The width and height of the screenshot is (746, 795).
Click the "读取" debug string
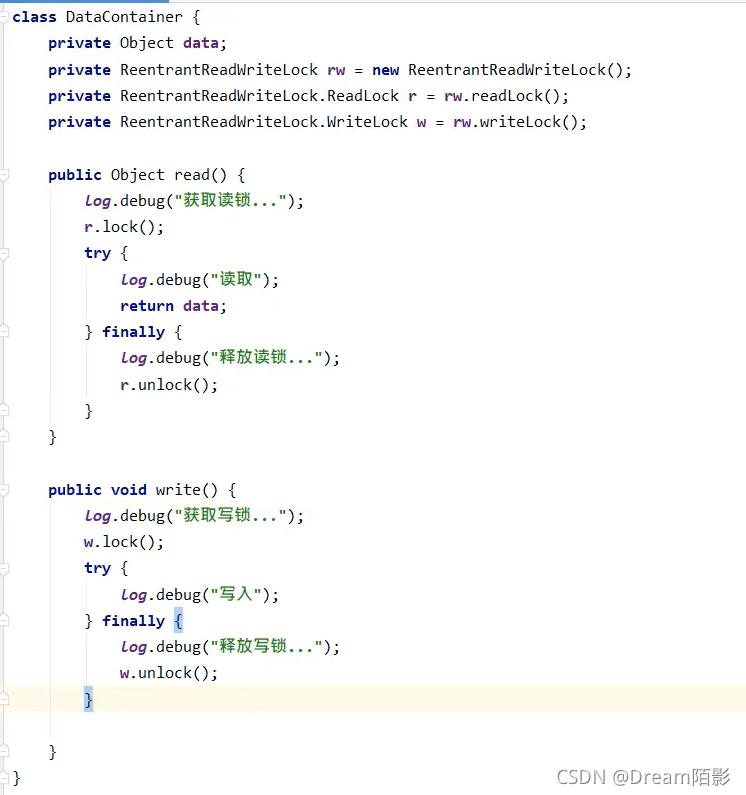click(x=236, y=279)
